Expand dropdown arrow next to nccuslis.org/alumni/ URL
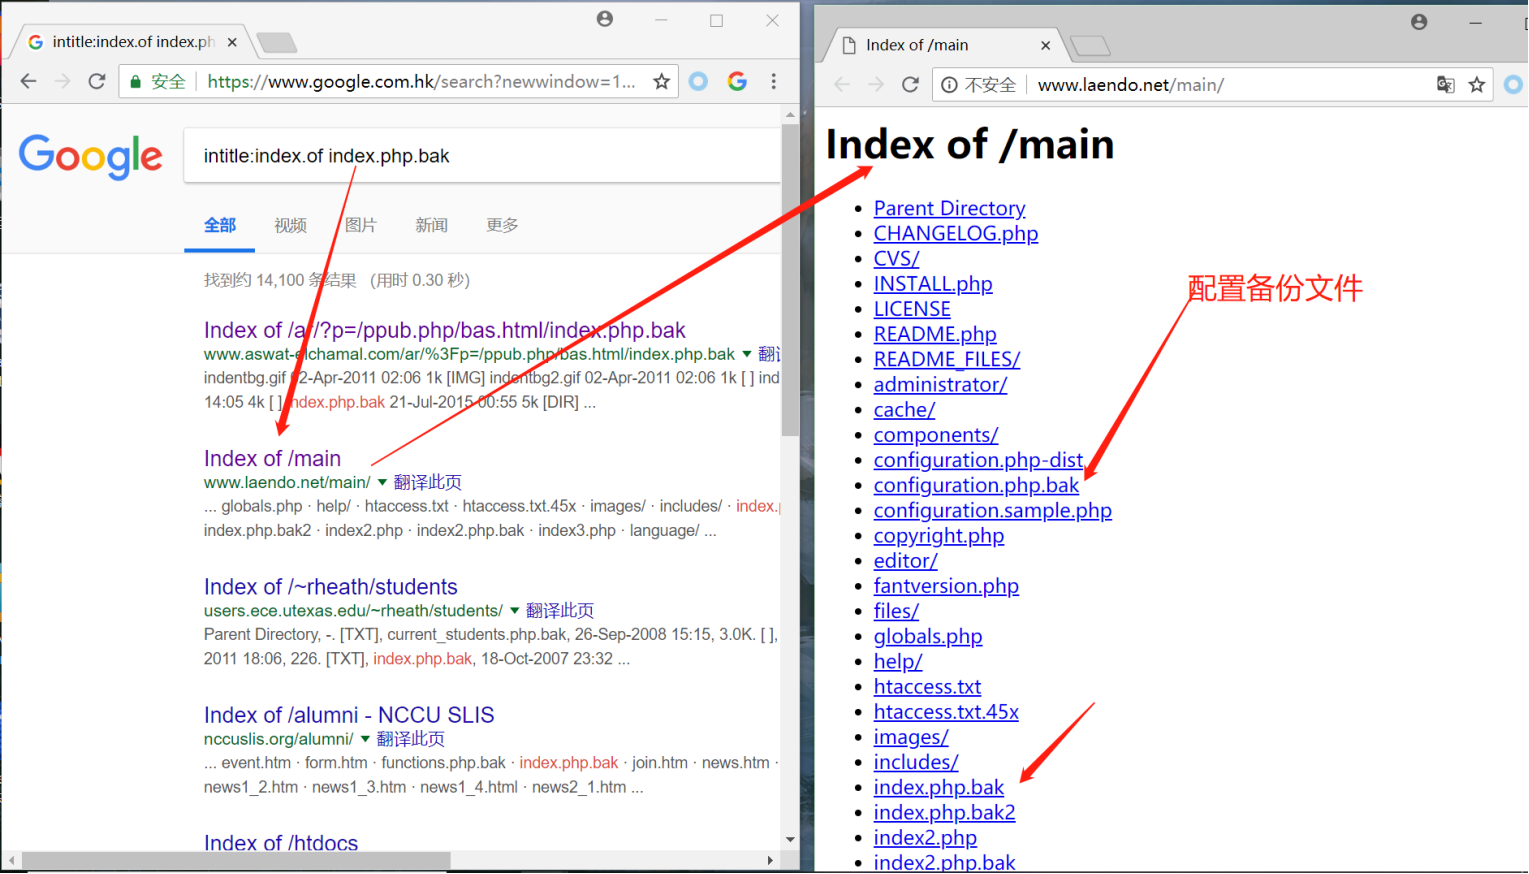The height and width of the screenshot is (874, 1529). tap(365, 739)
